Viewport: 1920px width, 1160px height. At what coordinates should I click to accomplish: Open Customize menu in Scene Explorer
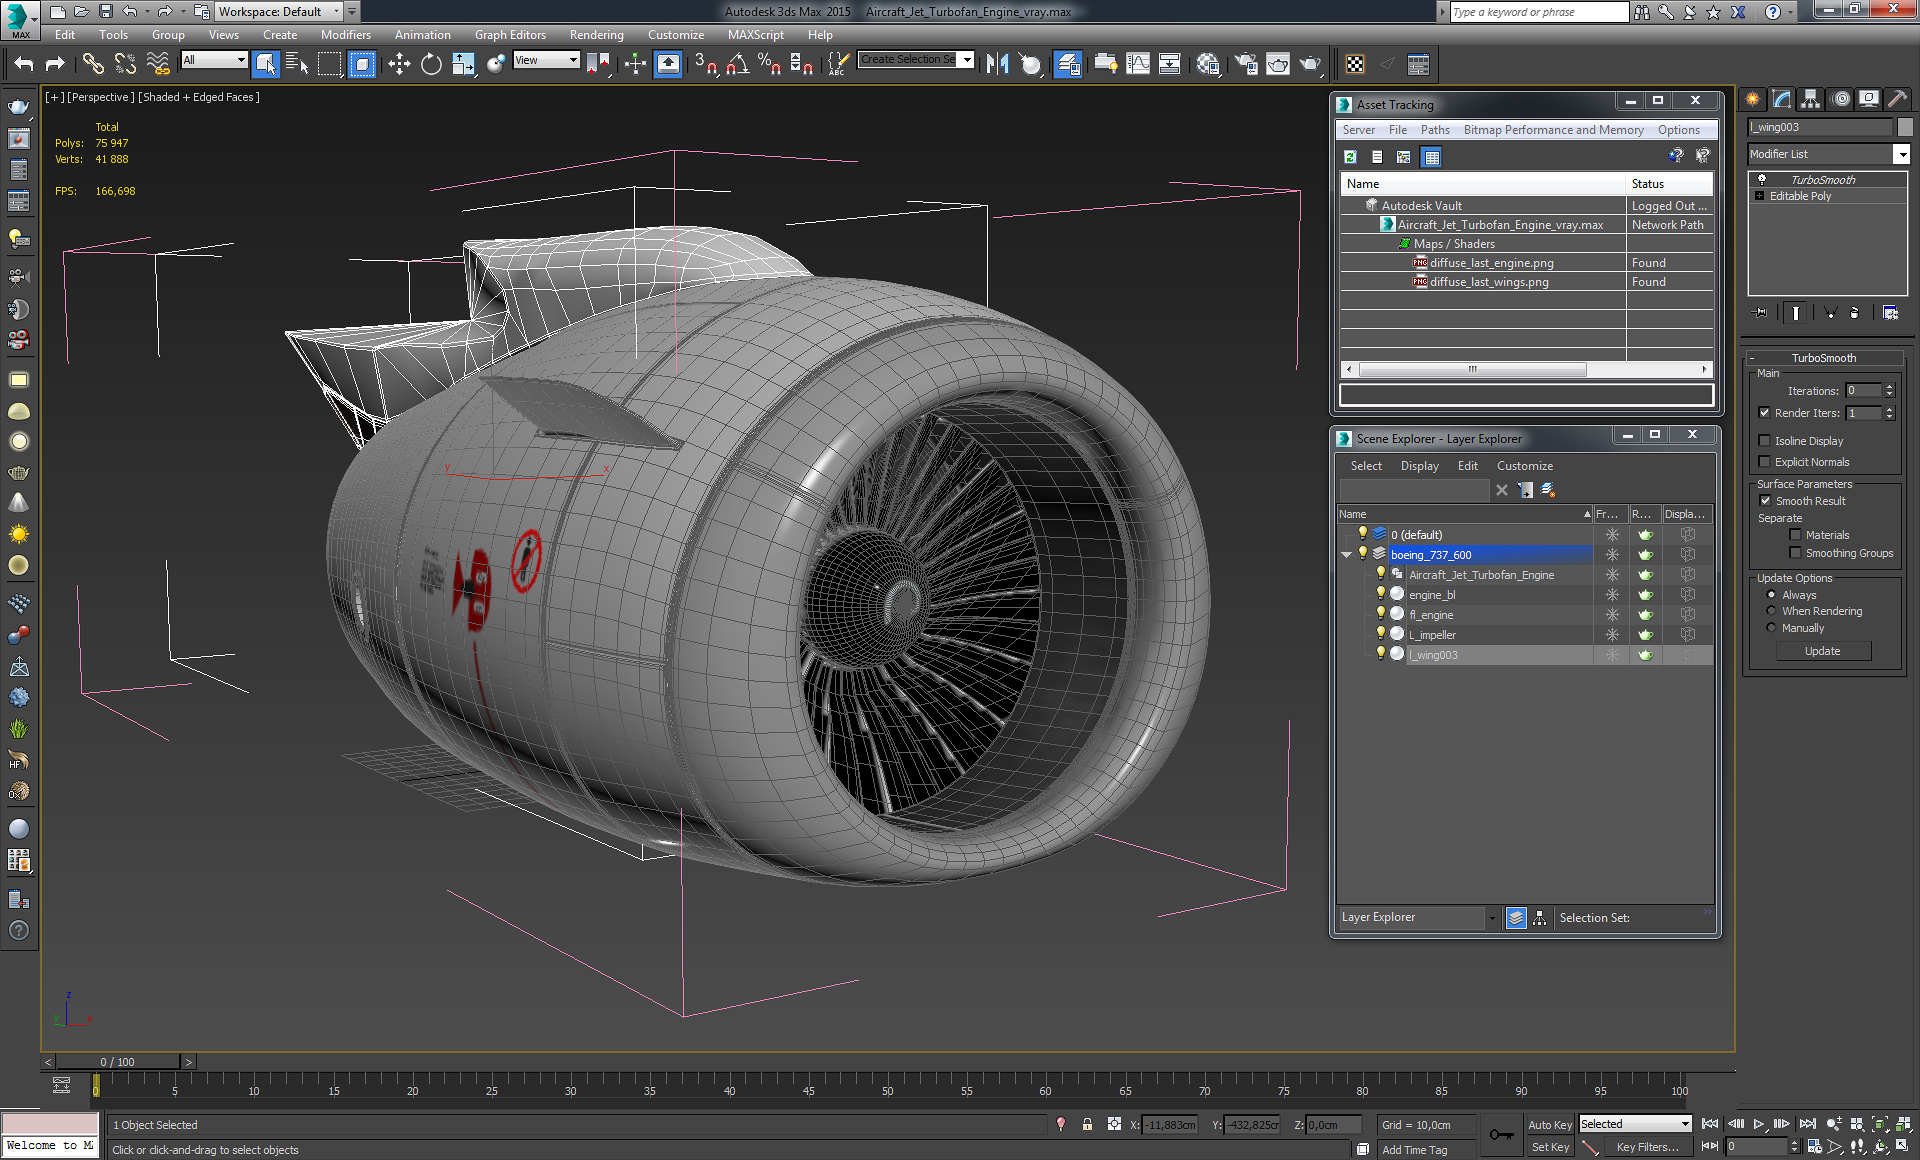click(x=1524, y=466)
